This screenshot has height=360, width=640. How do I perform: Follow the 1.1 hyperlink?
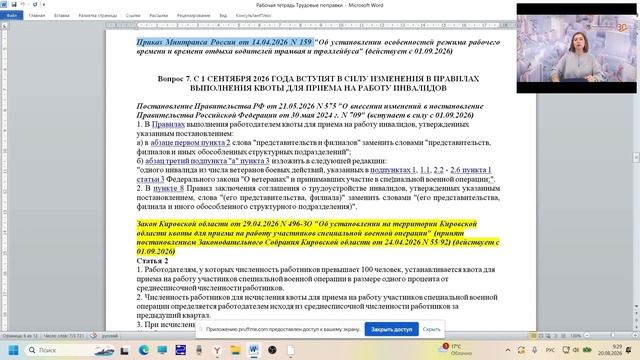point(425,170)
